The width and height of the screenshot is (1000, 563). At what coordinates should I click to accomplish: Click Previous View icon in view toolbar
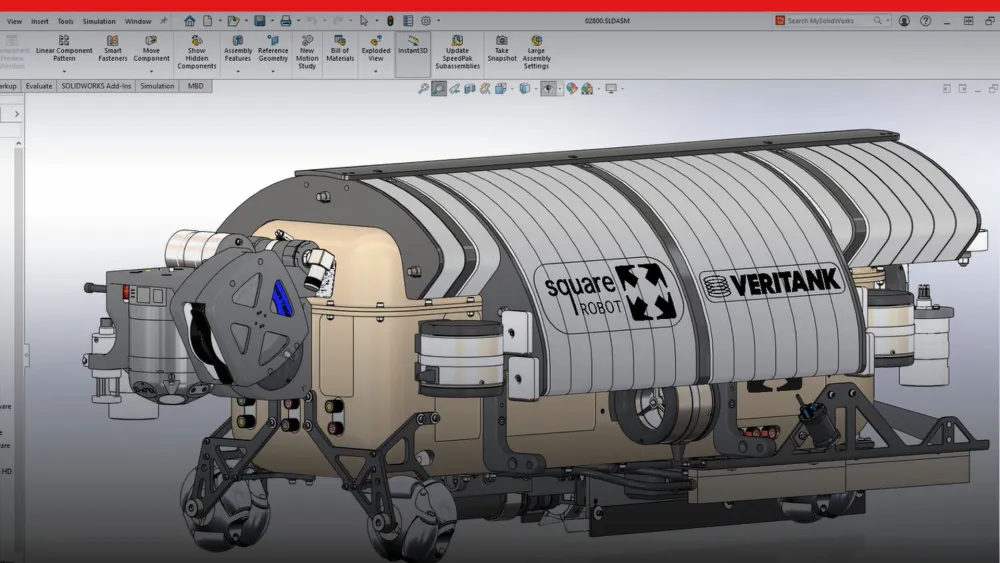pyautogui.click(x=454, y=89)
